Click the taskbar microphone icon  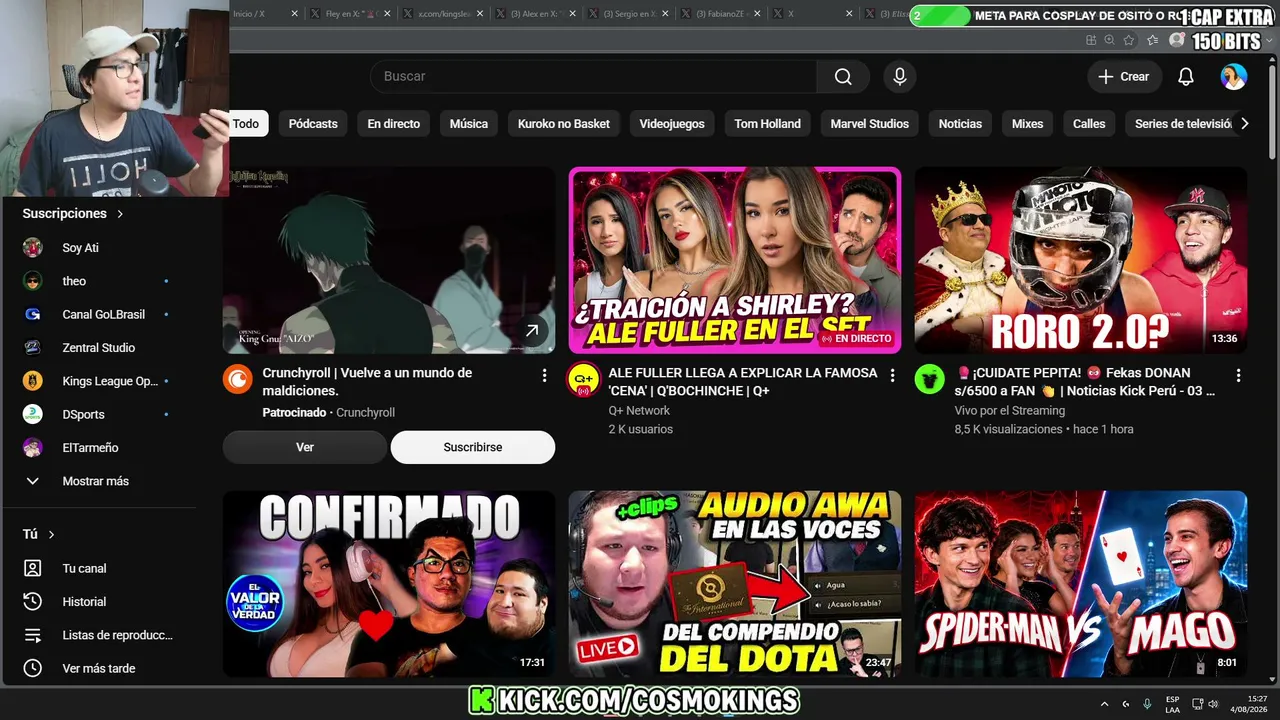1147,704
